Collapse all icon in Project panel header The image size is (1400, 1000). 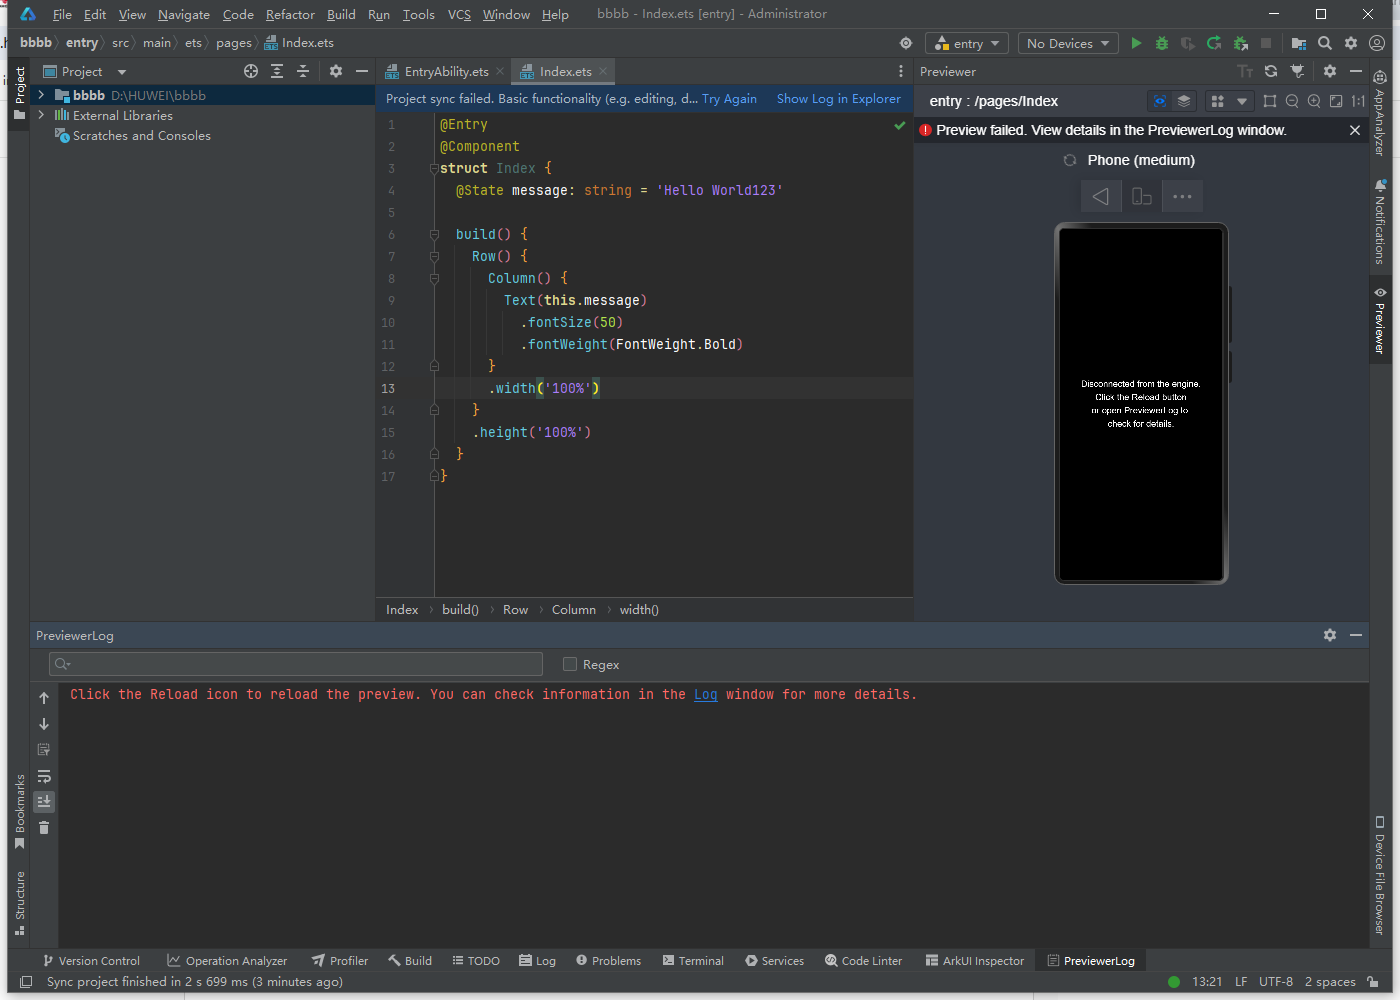(x=303, y=71)
